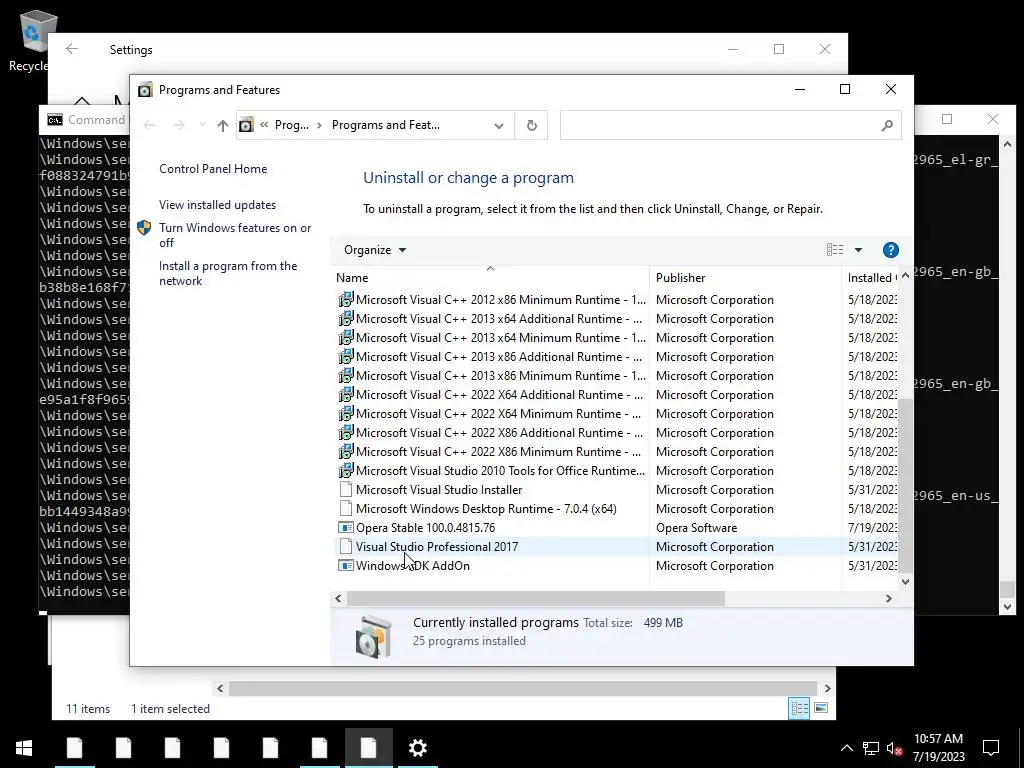Select Visual C++ 2013 x86 Minimum Runtime
Viewport: 1024px width, 768px height.
(x=500, y=376)
